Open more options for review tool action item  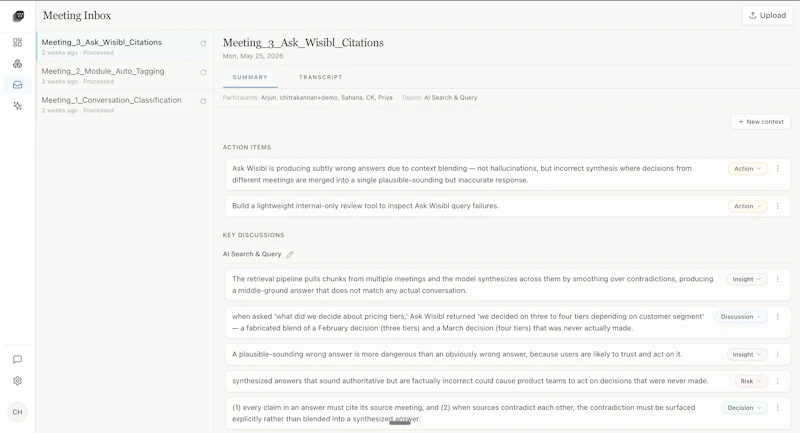(778, 206)
